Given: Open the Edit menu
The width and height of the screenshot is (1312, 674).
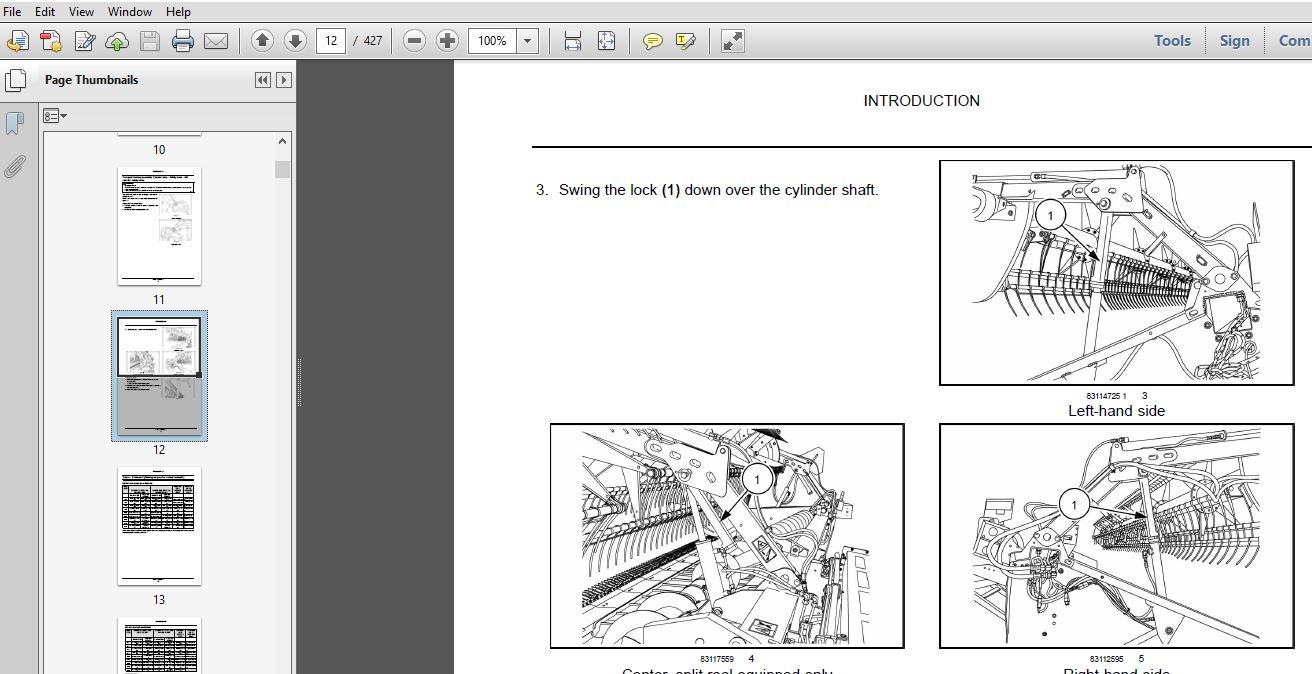Looking at the screenshot, I should coord(45,12).
